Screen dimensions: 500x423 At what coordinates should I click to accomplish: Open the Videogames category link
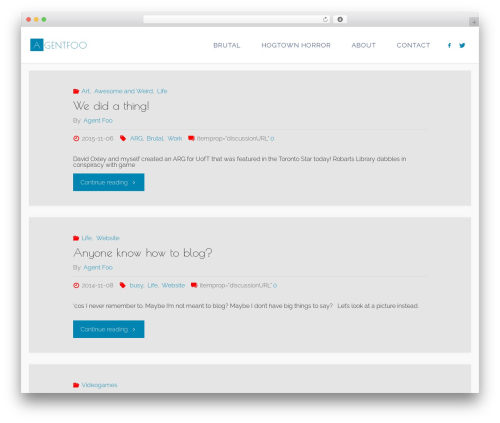click(99, 385)
